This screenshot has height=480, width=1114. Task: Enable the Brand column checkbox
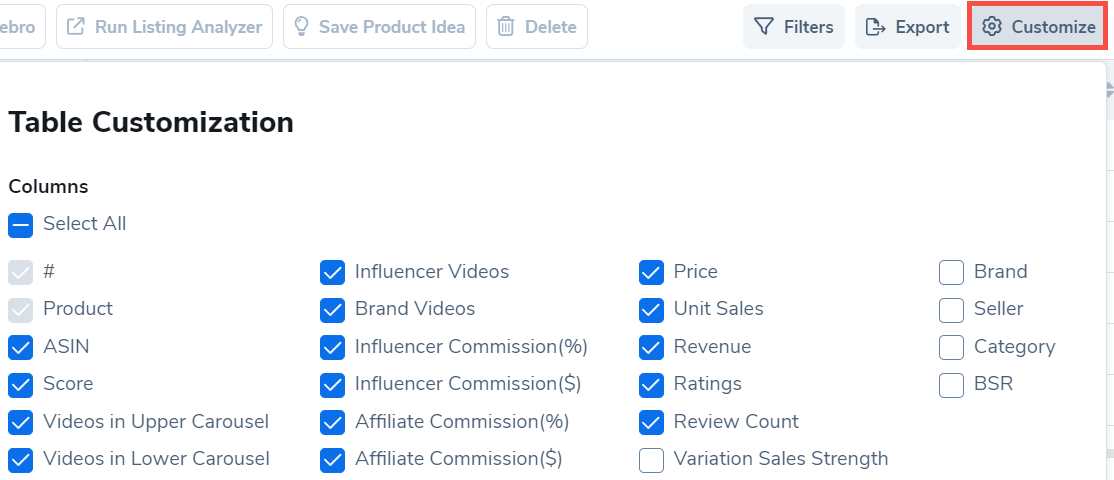click(952, 272)
